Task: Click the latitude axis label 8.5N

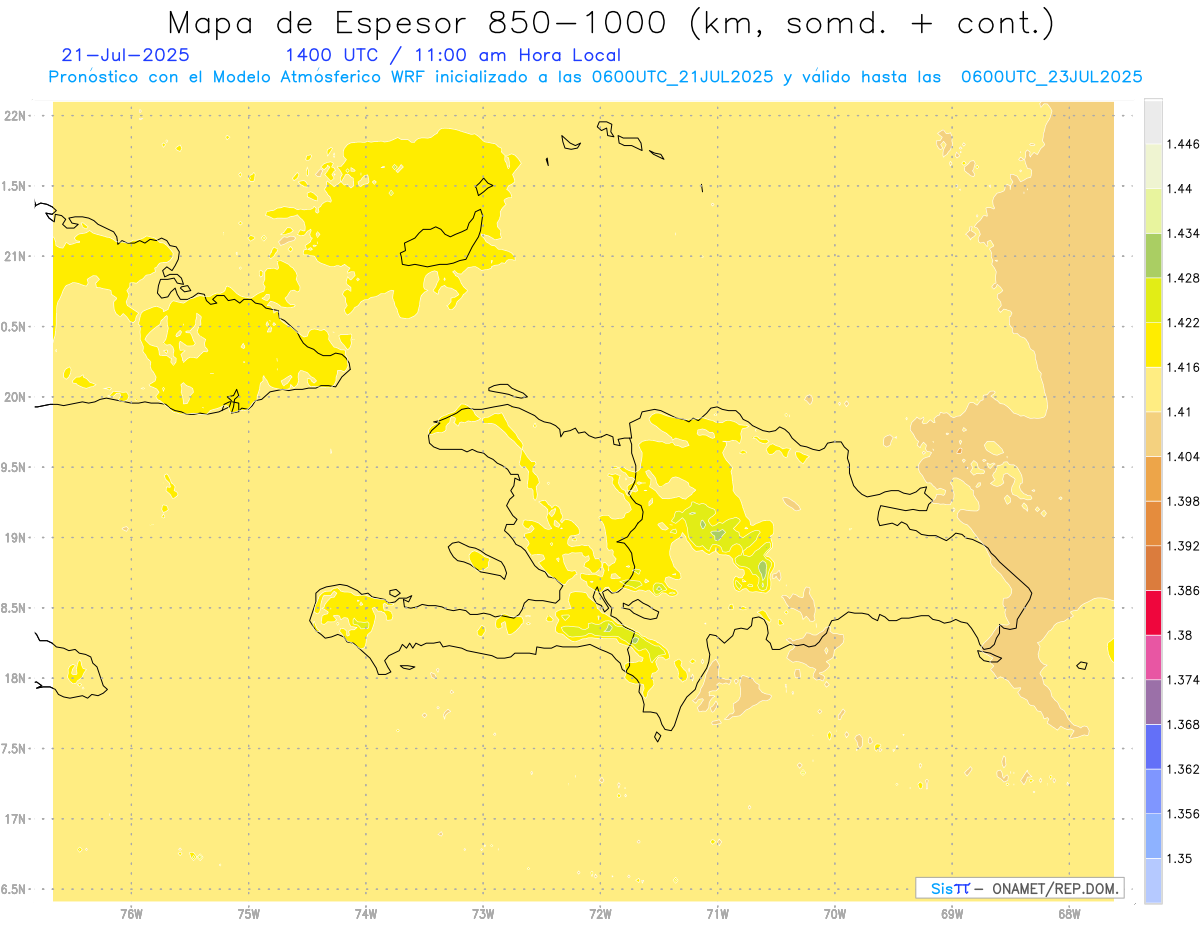Action: 15,608
